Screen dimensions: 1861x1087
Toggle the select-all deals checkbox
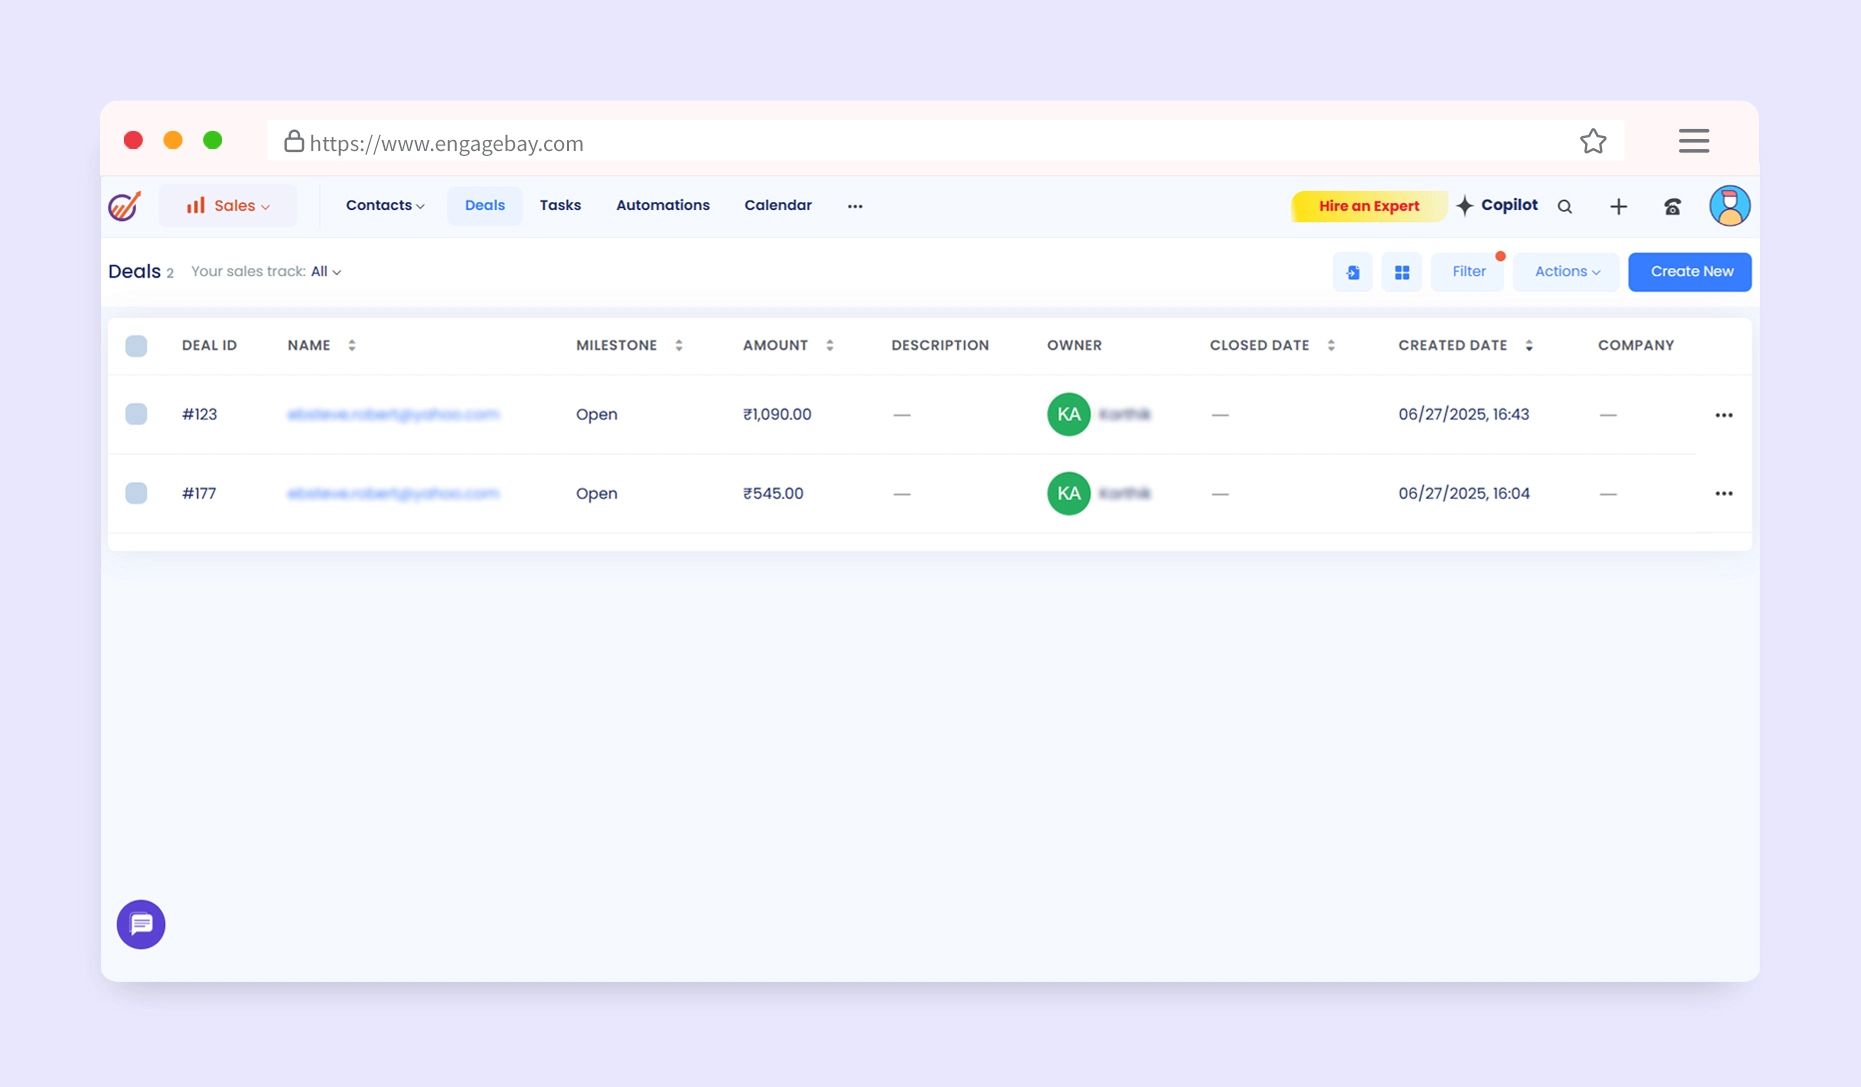pos(136,346)
